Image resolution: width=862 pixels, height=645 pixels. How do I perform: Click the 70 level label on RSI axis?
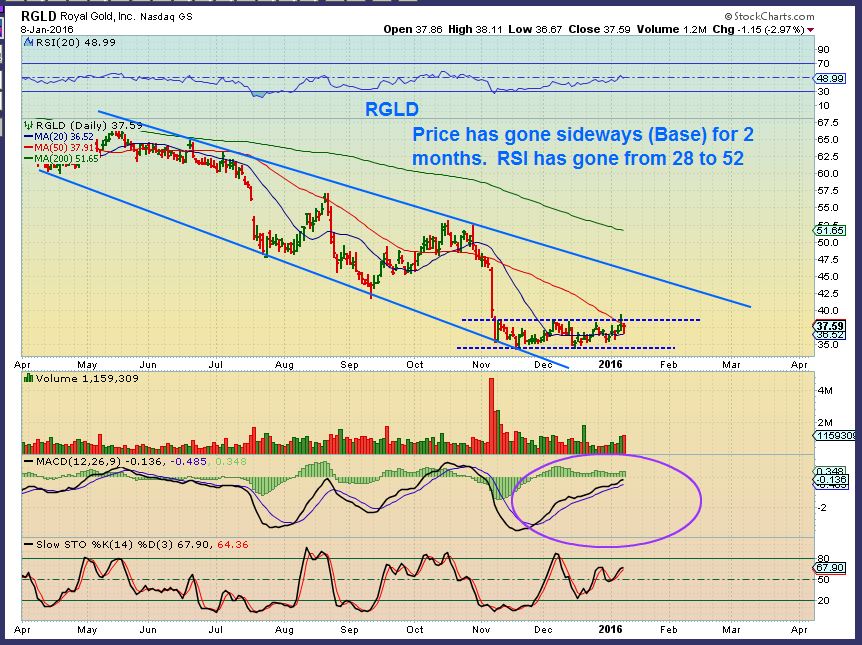point(823,64)
